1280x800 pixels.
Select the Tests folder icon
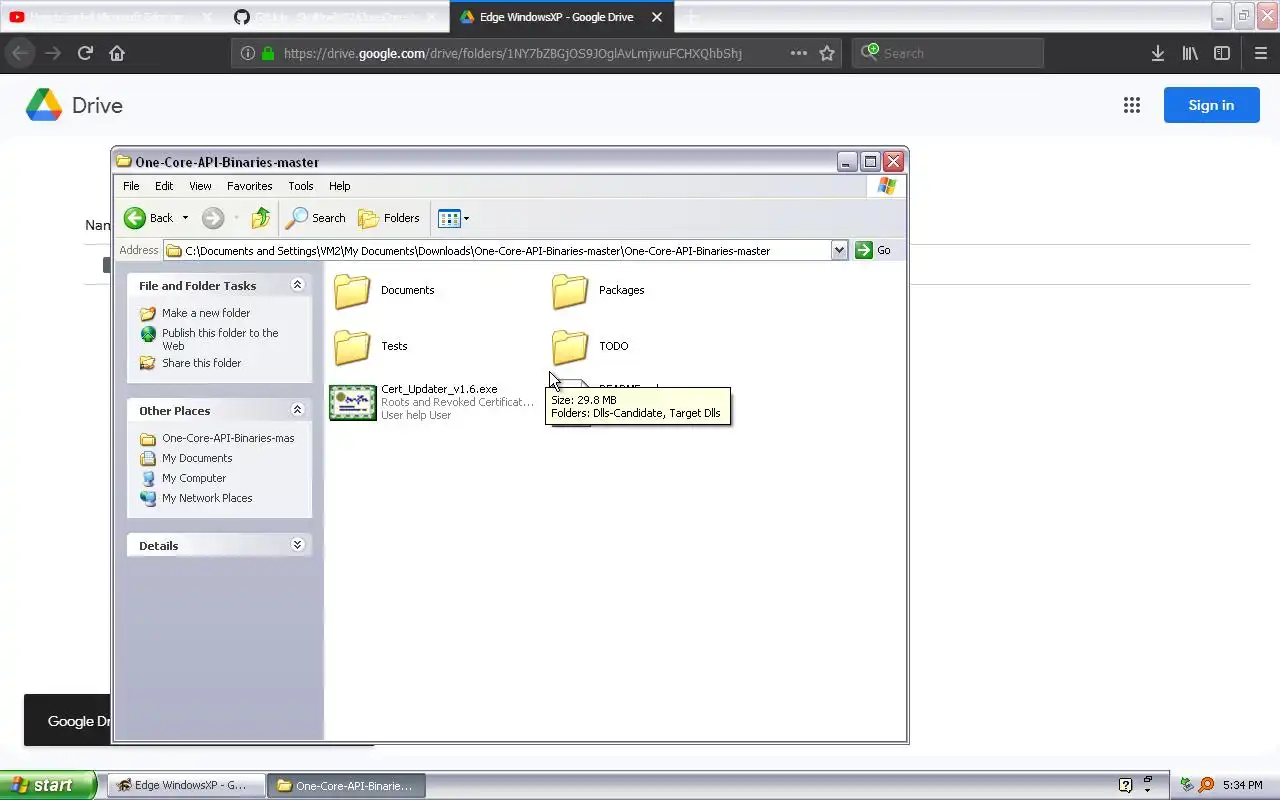tap(352, 347)
